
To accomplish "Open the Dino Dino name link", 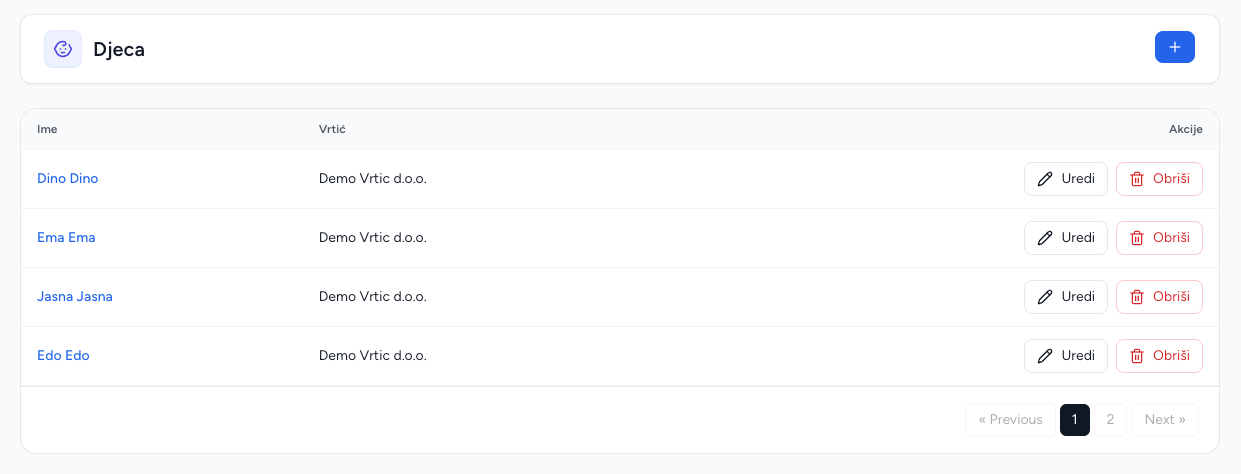I will (67, 179).
